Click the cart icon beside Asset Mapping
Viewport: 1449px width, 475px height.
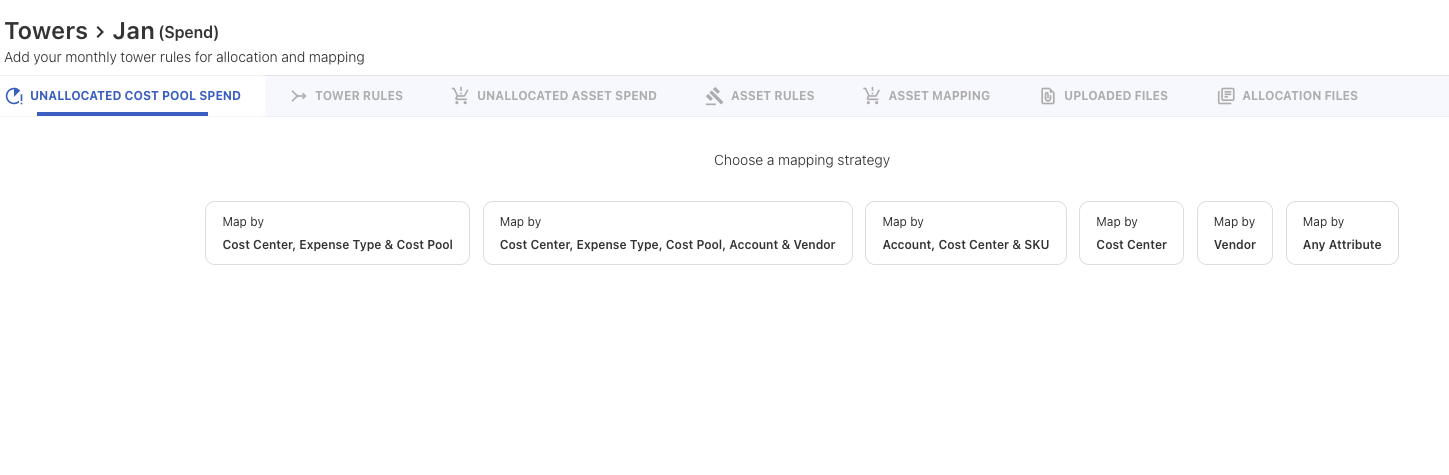click(871, 96)
